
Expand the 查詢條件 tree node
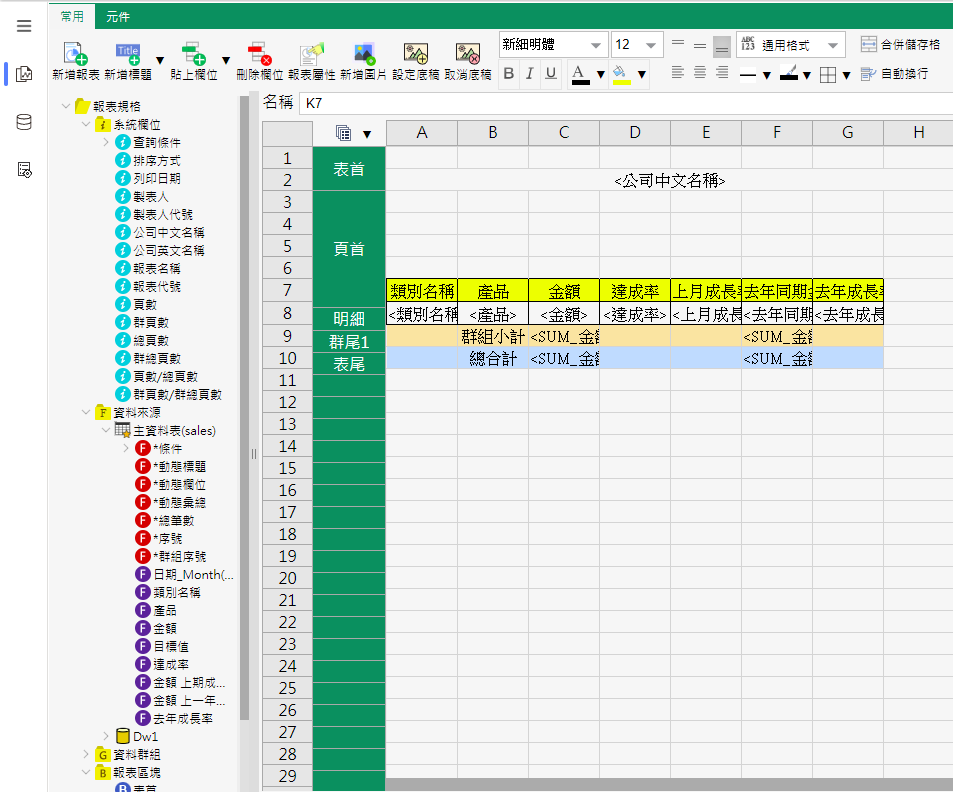(106, 142)
